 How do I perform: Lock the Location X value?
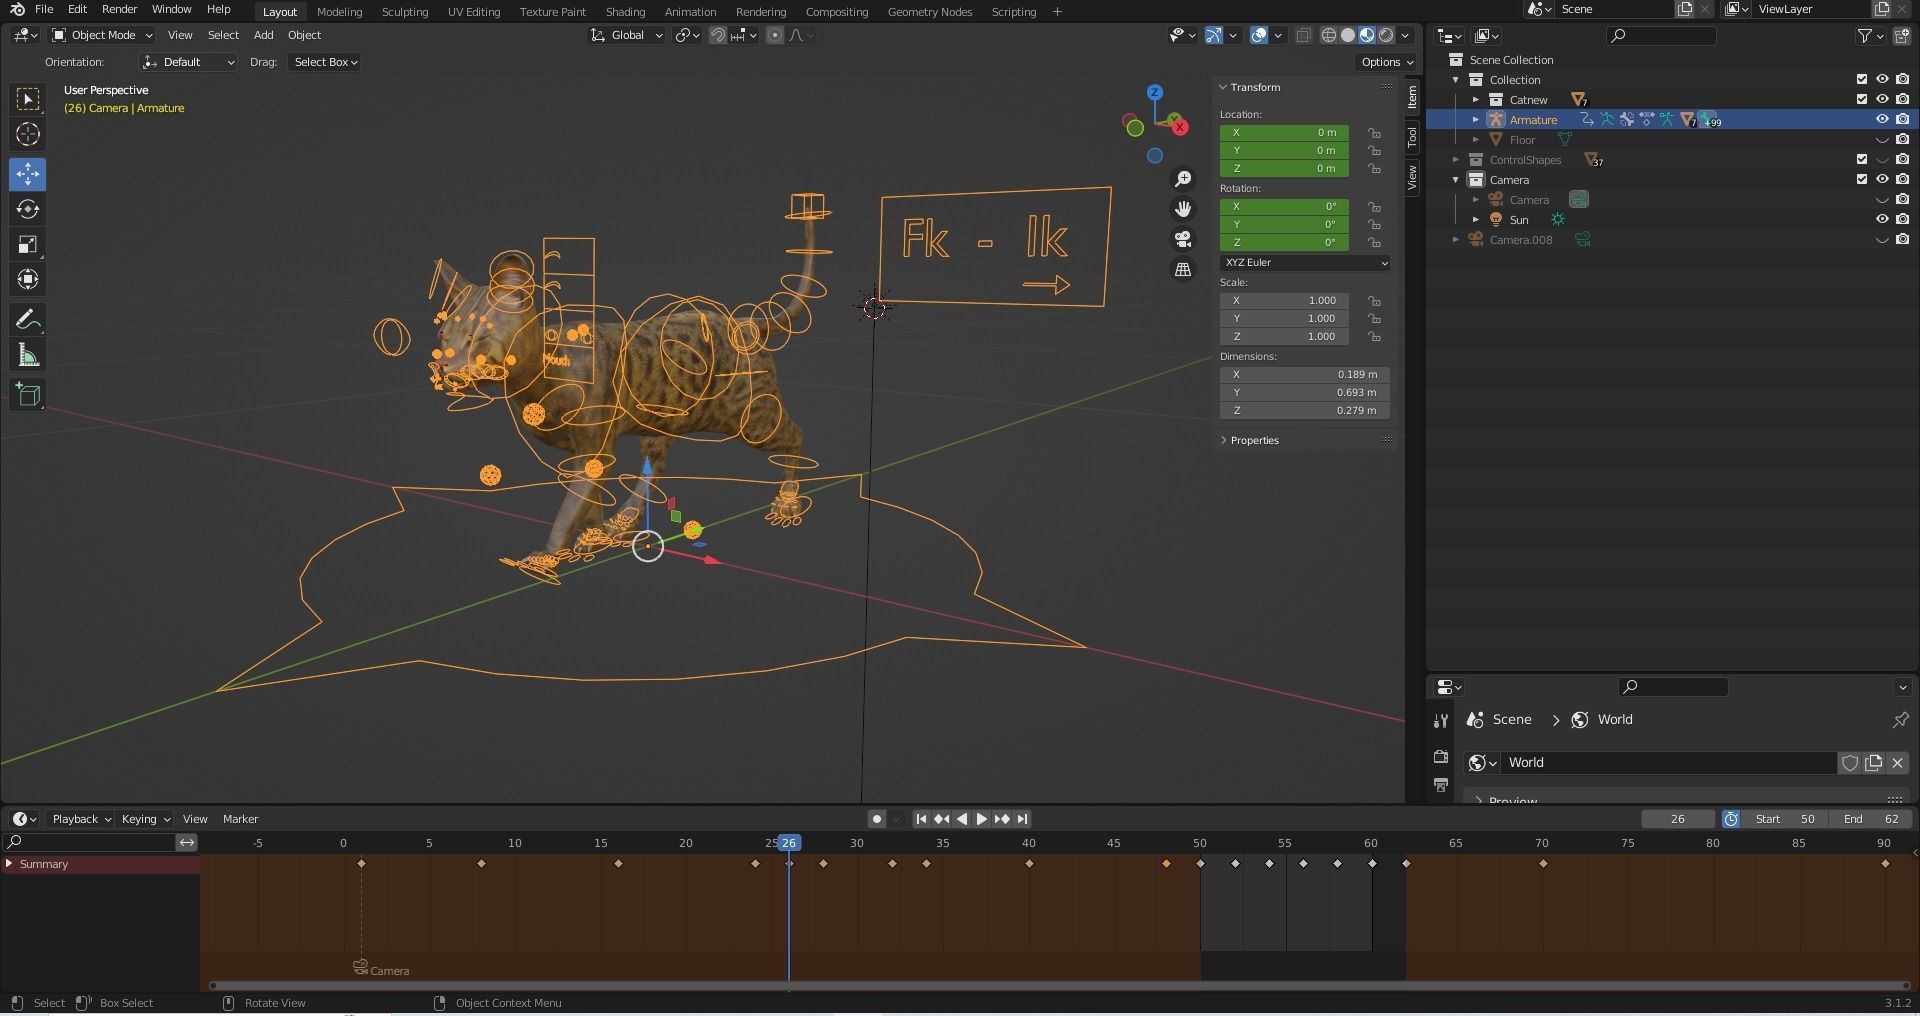(1375, 133)
